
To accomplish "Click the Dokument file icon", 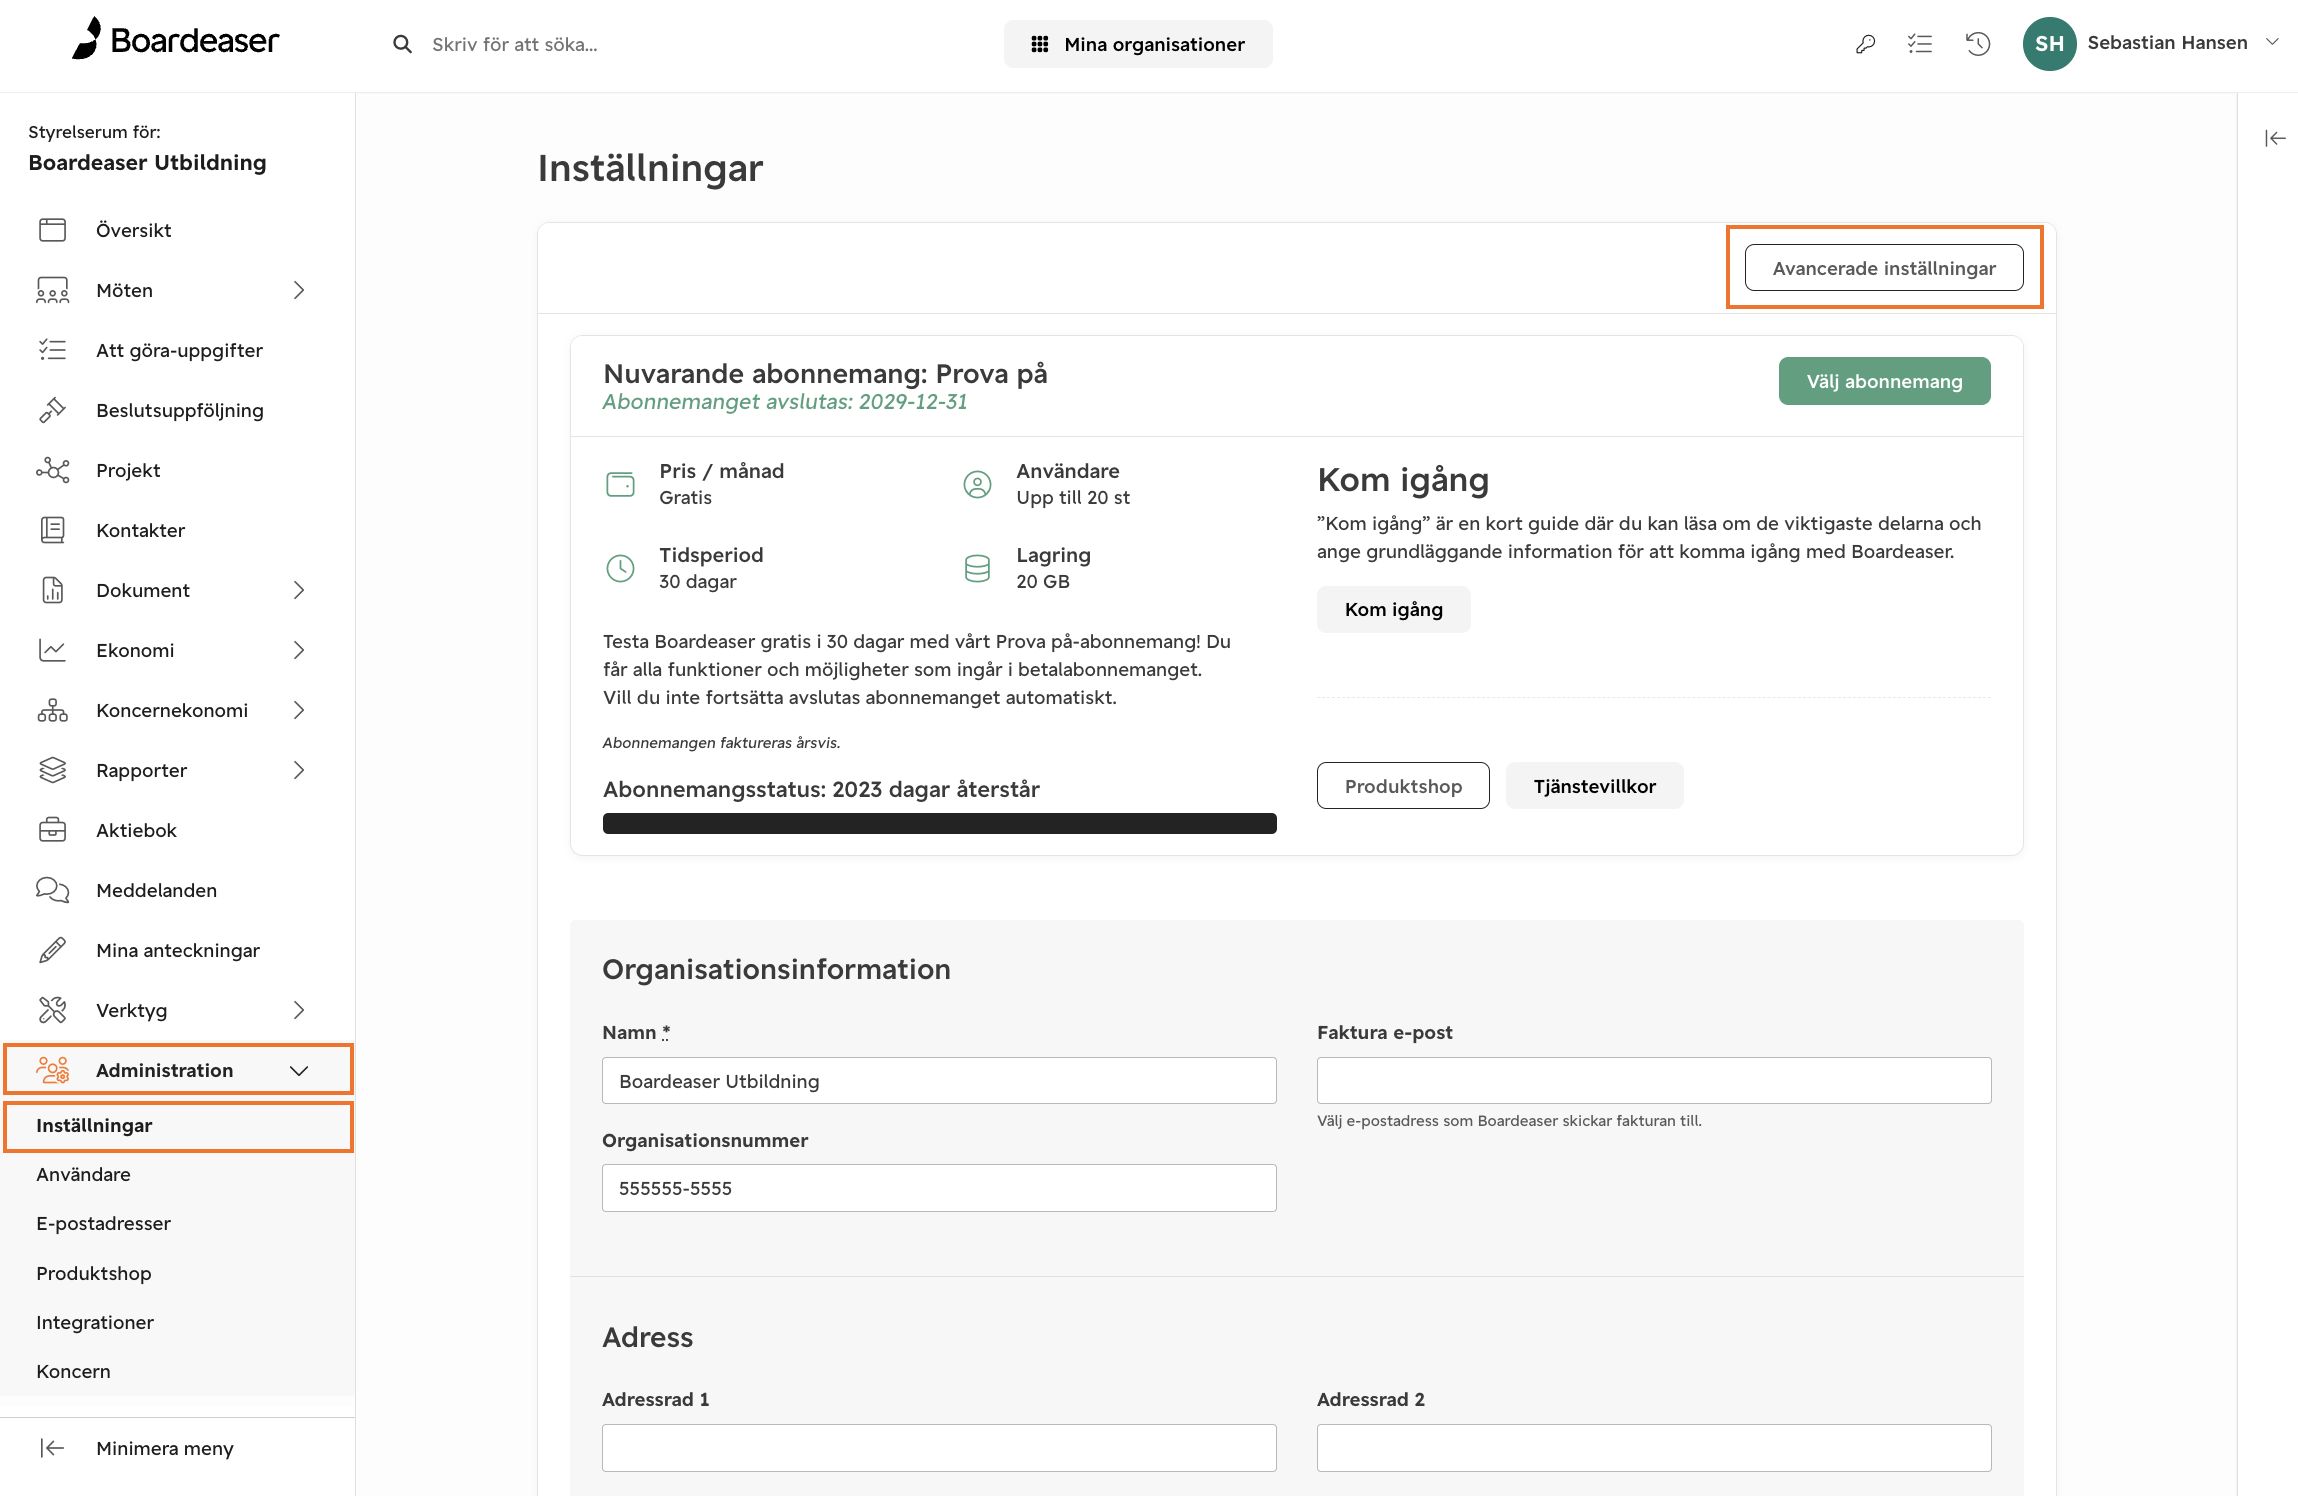I will click(53, 590).
